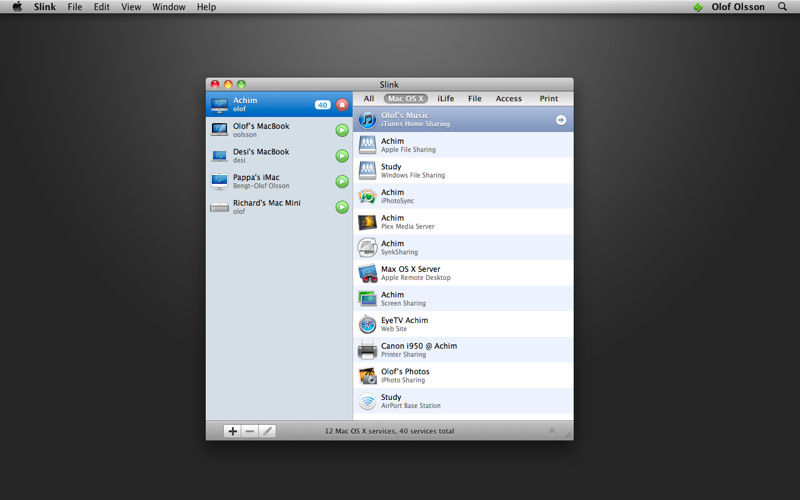Viewport: 800px width, 500px height.
Task: Open the Window menu
Action: point(169,7)
